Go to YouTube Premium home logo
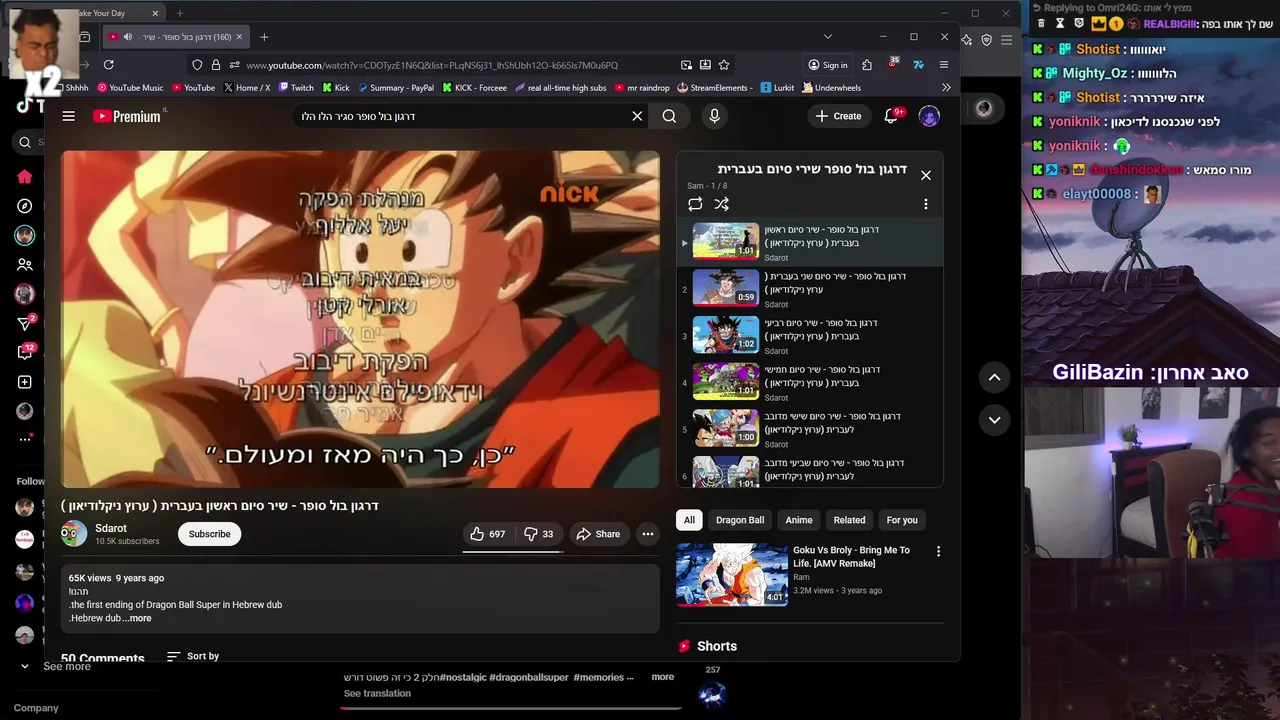The height and width of the screenshot is (720, 1280). click(x=127, y=116)
